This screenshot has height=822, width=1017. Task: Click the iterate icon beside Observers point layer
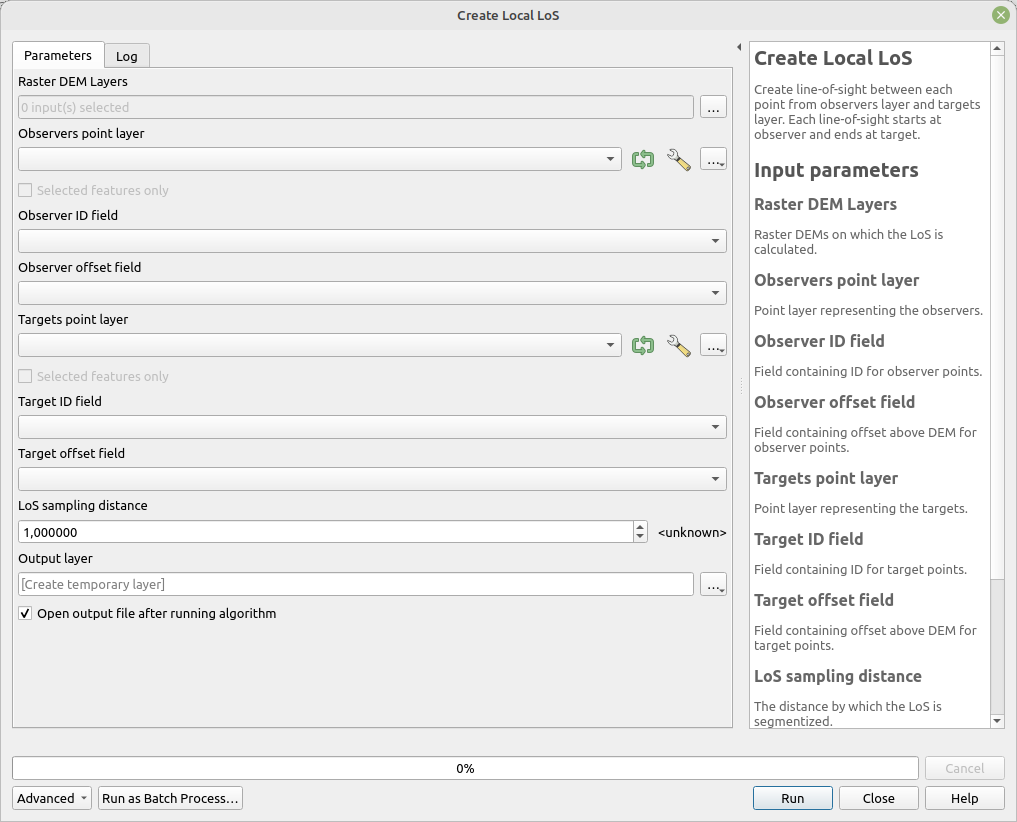click(x=643, y=159)
